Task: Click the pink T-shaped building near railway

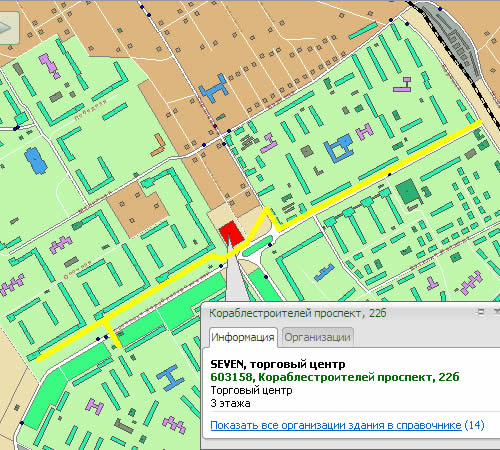Action: coord(403,85)
